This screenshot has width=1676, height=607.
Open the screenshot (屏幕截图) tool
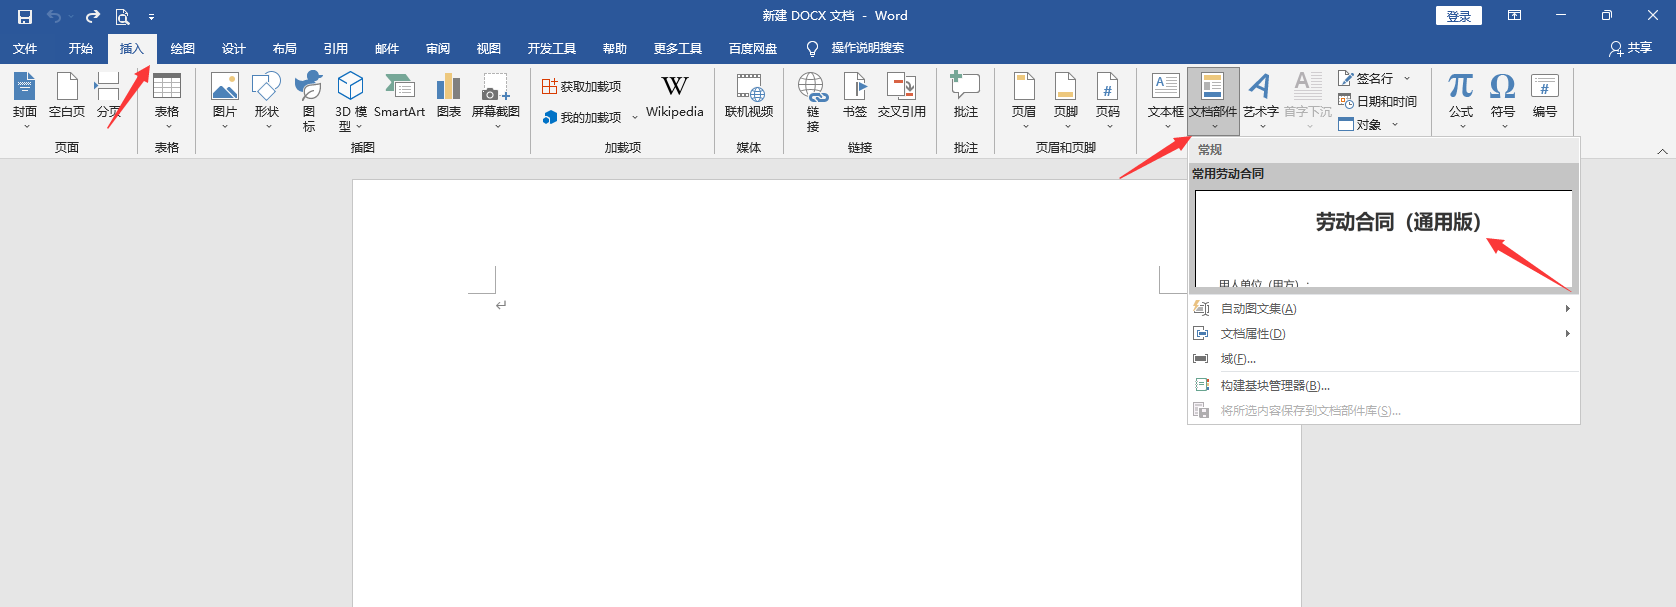[x=496, y=100]
